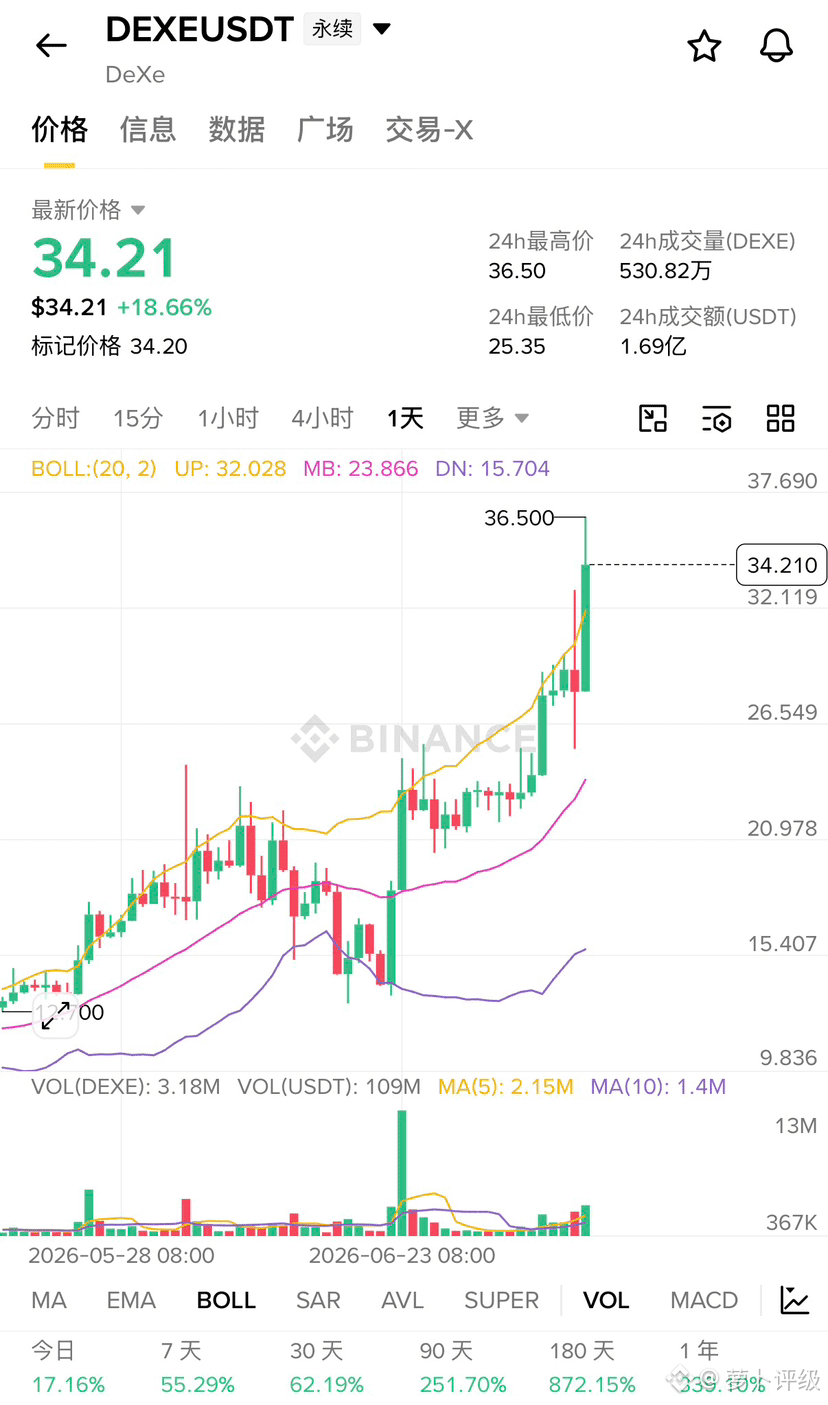Tap the 24h成交量 530.82万 value
Image resolution: width=828 pixels, height=1405 pixels.
click(666, 272)
